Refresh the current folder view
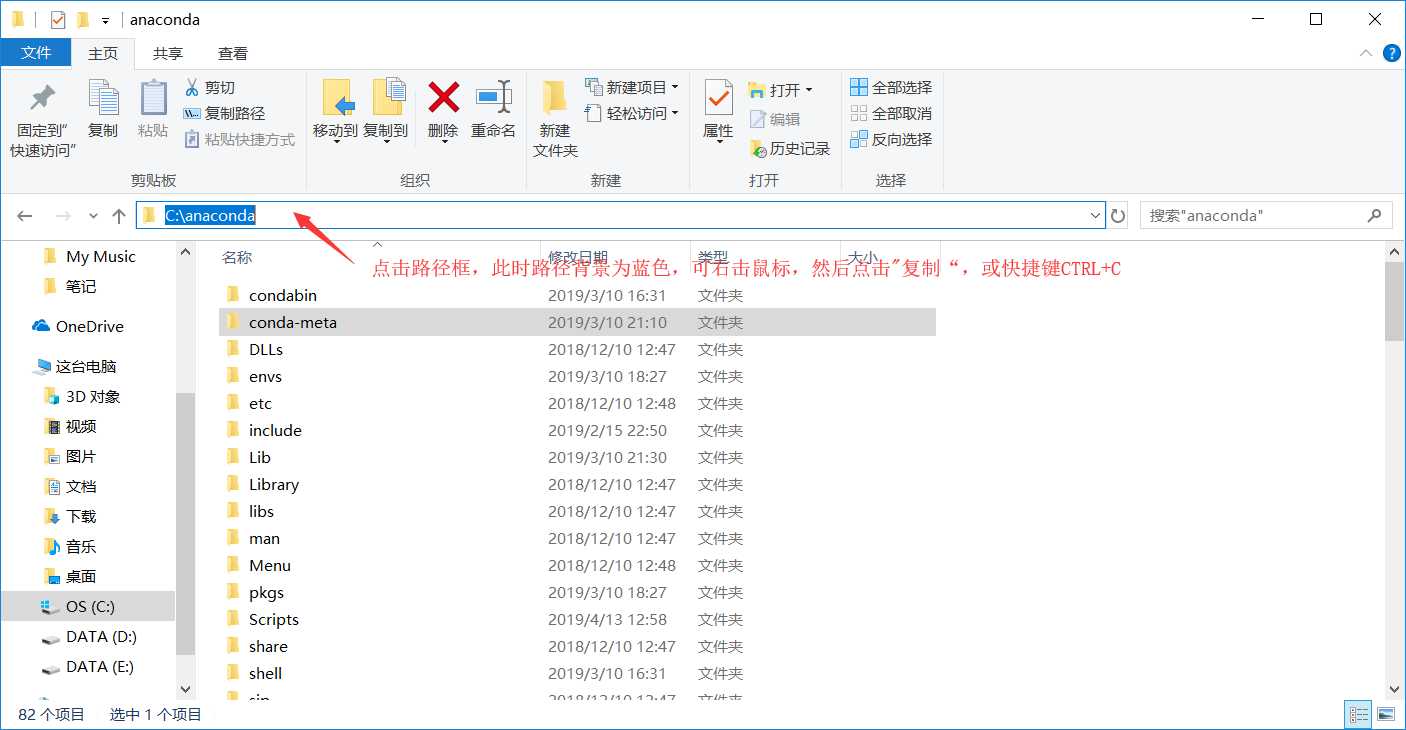1406x730 pixels. coord(1118,216)
